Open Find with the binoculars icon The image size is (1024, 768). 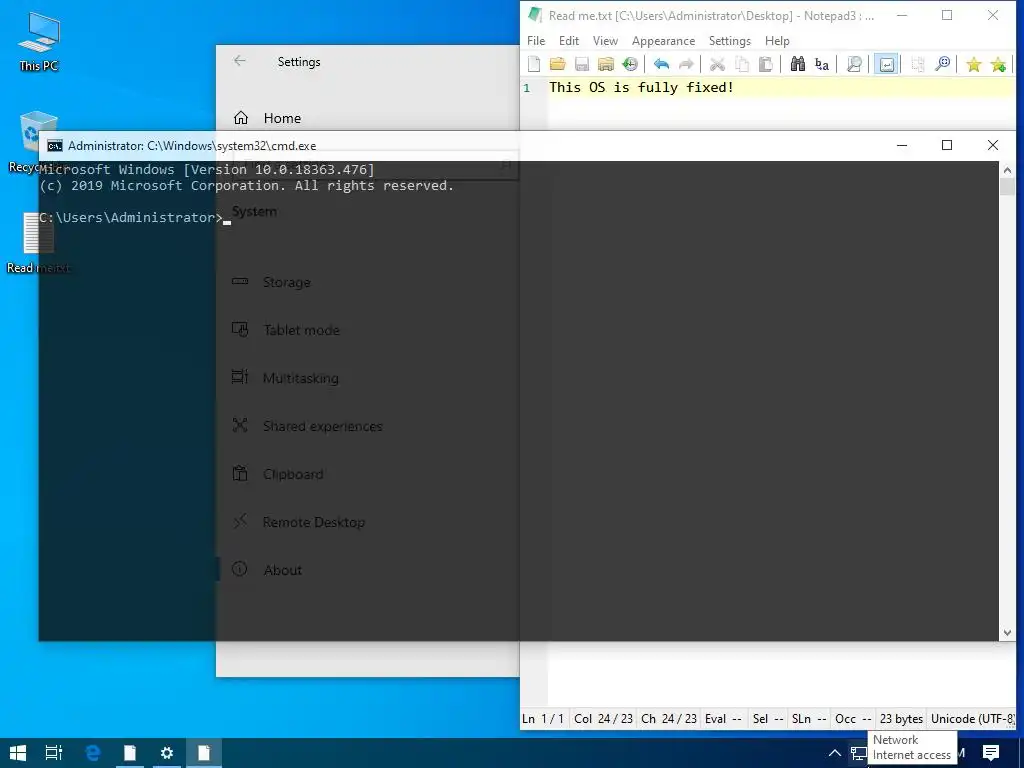click(x=797, y=64)
